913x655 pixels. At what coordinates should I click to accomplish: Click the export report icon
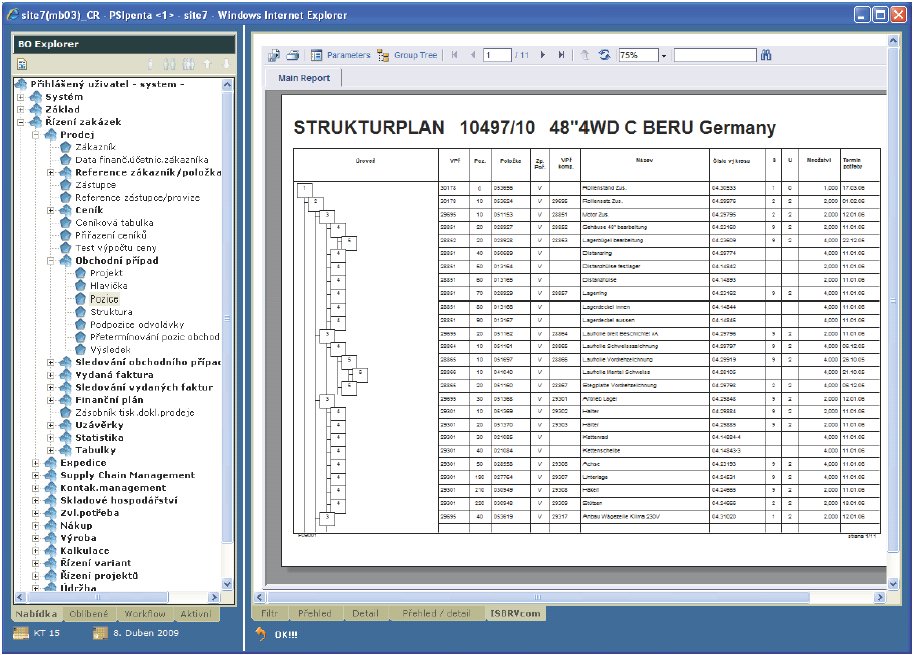[274, 55]
